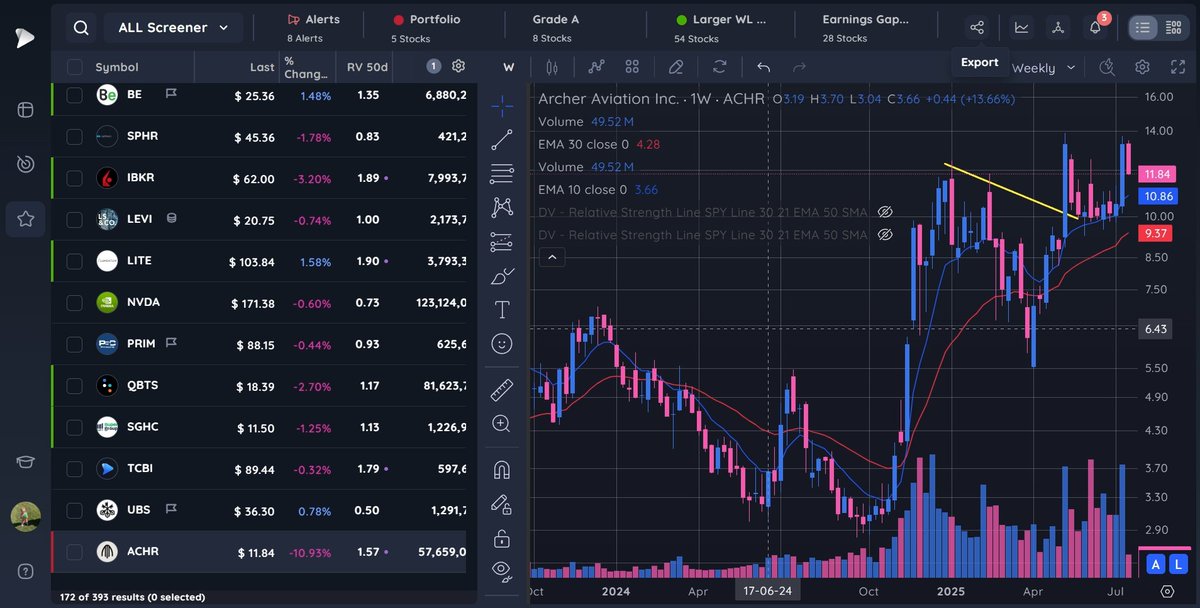Click the refresh arrows icon
Screen dimensions: 1200x608
pos(719,67)
